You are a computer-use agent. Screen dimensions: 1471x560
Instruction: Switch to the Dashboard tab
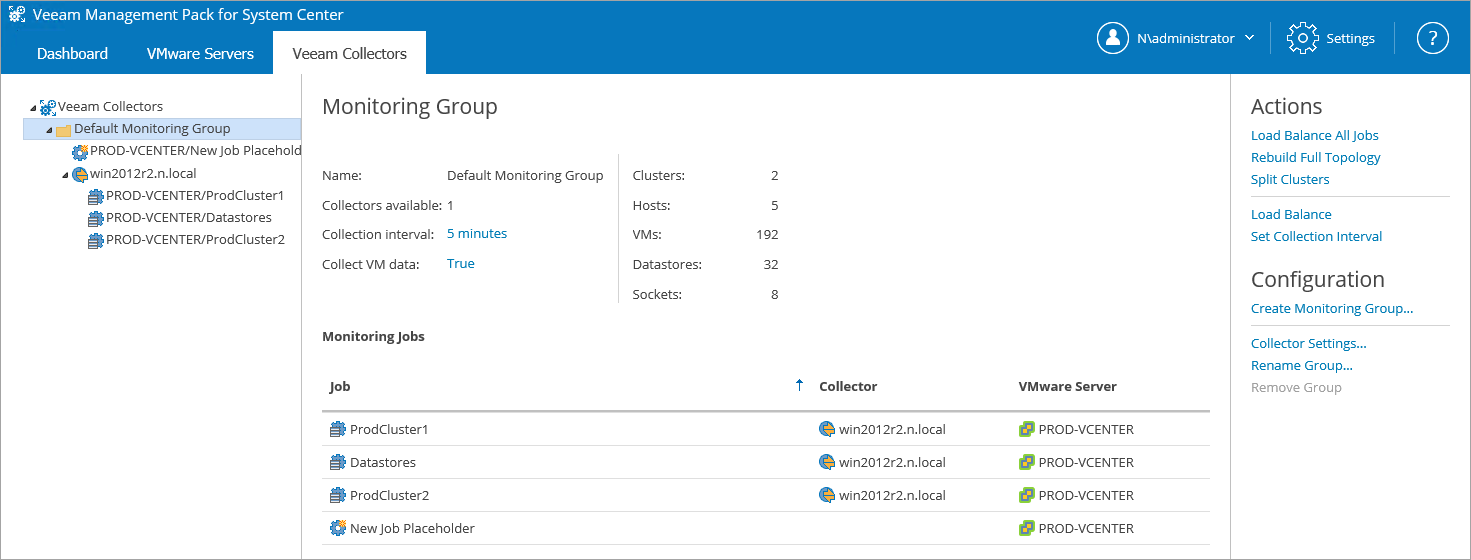[72, 54]
